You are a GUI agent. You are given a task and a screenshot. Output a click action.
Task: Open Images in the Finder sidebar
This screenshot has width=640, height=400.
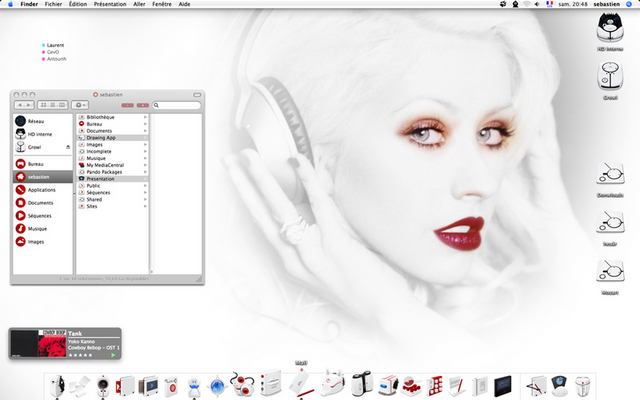(x=36, y=242)
